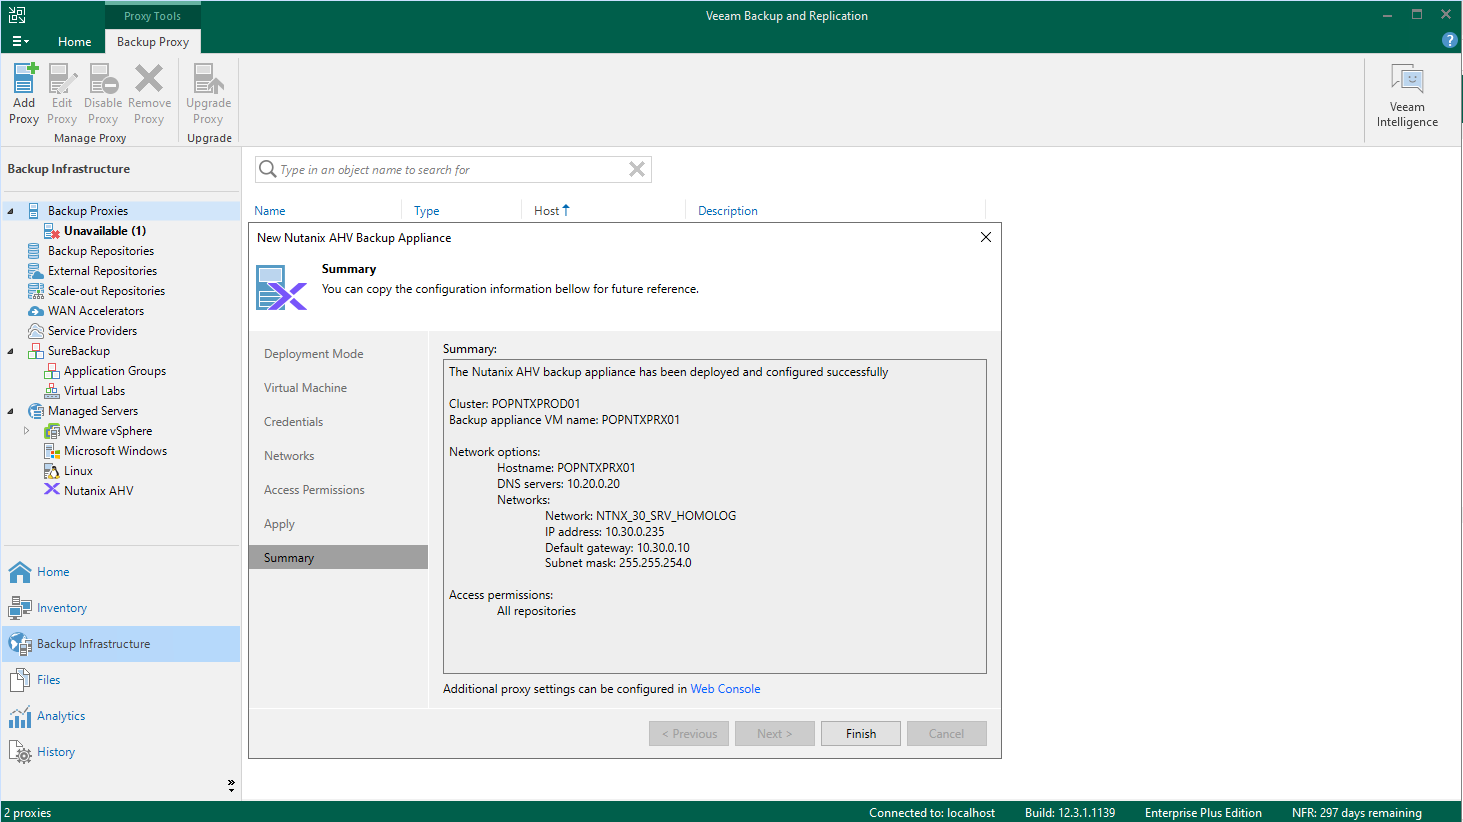Click the search magnifier icon
The image size is (1463, 822).
(x=267, y=169)
